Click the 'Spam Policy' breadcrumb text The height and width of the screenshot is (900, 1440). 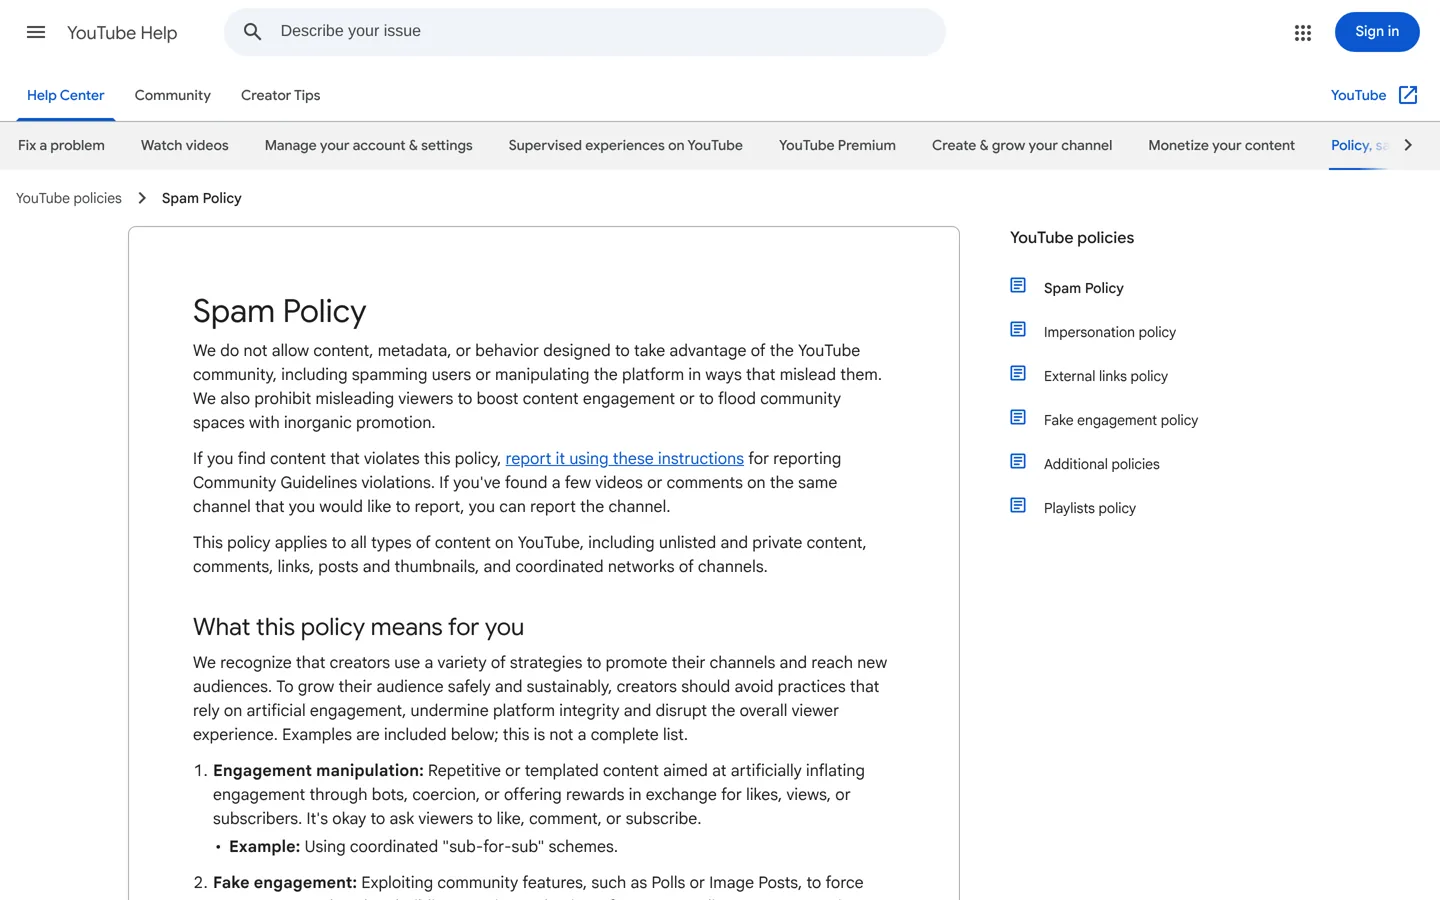pyautogui.click(x=202, y=198)
